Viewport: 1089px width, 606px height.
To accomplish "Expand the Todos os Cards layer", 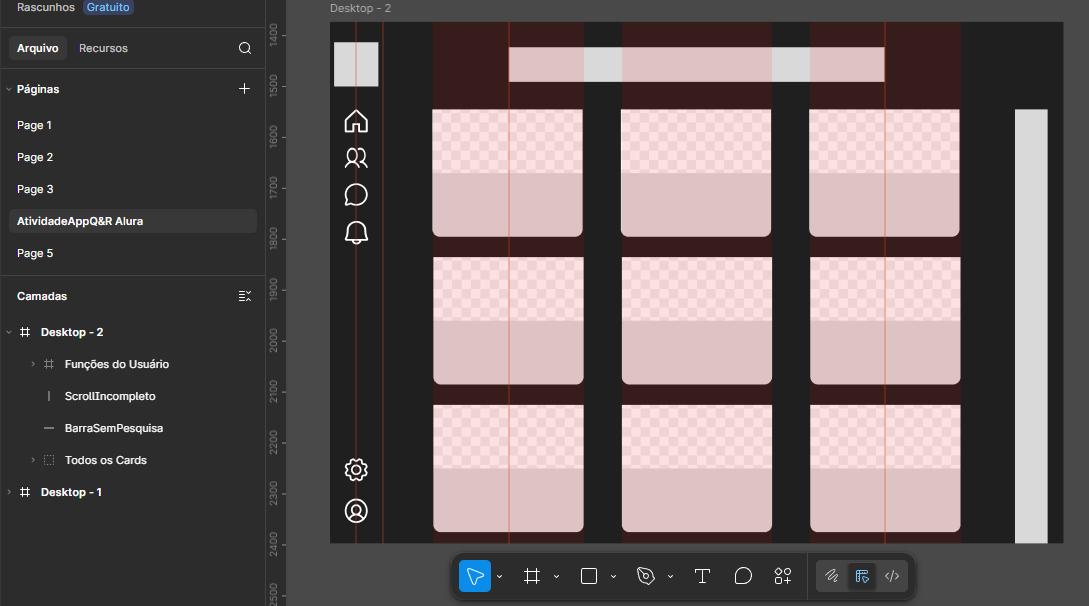I will pos(33,460).
